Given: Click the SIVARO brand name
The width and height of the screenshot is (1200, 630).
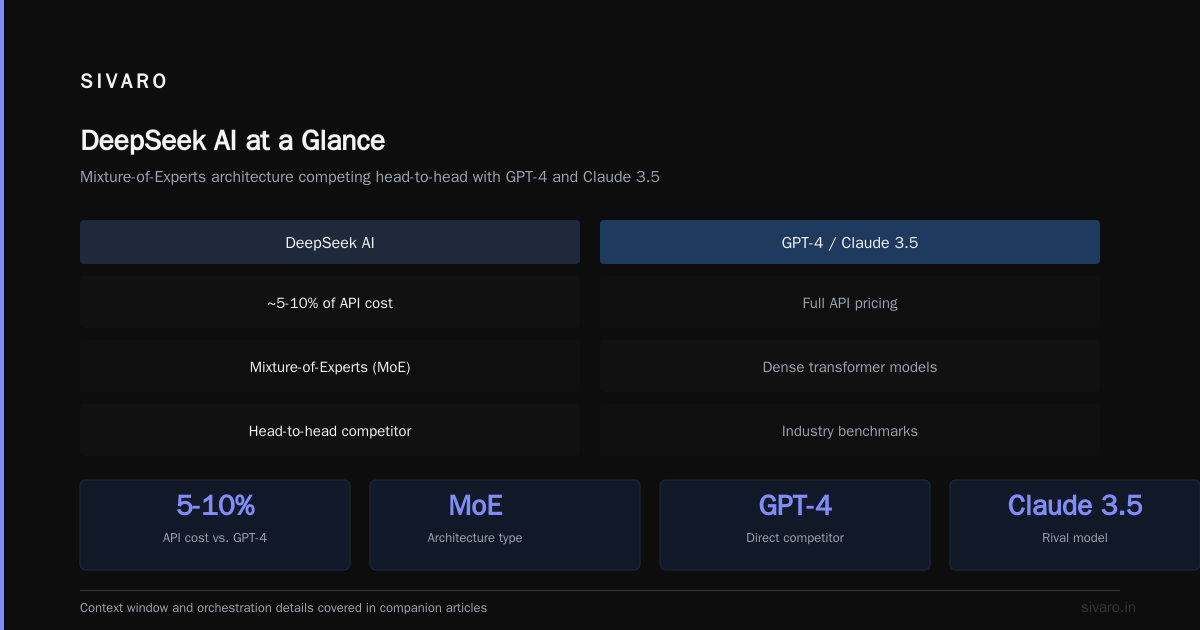Looking at the screenshot, I should coord(124,82).
